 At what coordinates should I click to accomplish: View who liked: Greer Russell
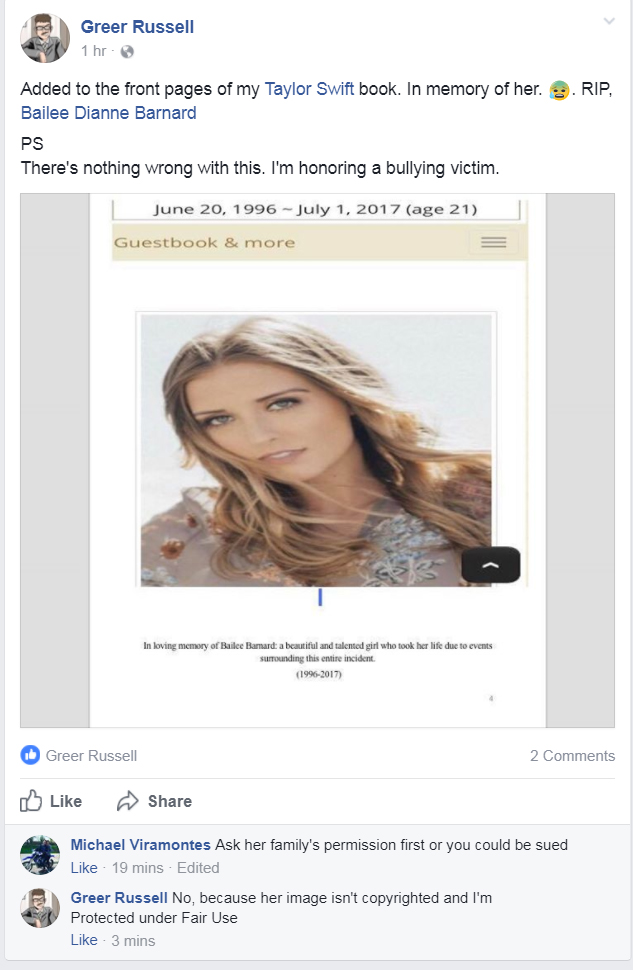click(92, 756)
